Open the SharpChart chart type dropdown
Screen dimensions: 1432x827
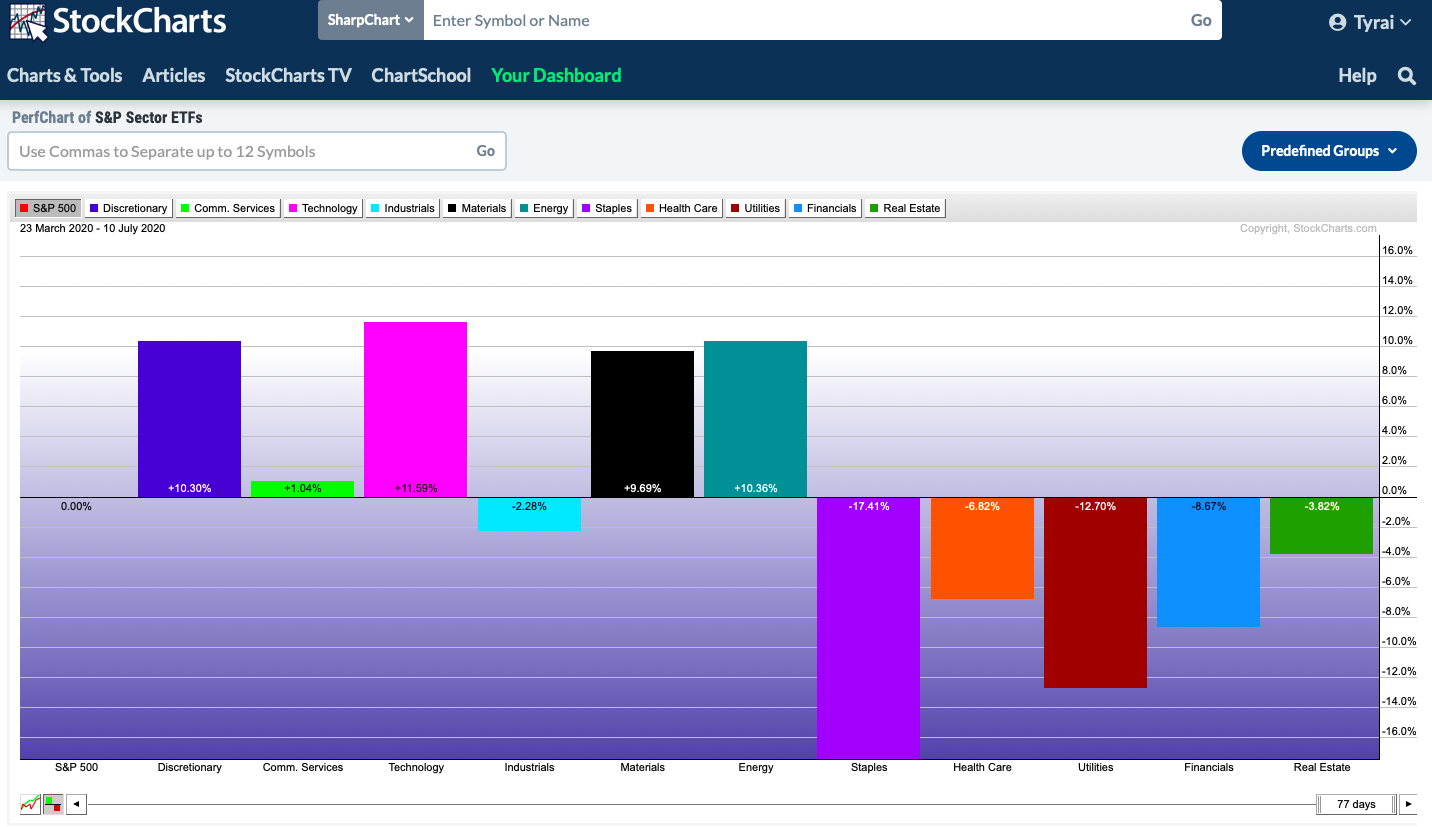(x=370, y=20)
